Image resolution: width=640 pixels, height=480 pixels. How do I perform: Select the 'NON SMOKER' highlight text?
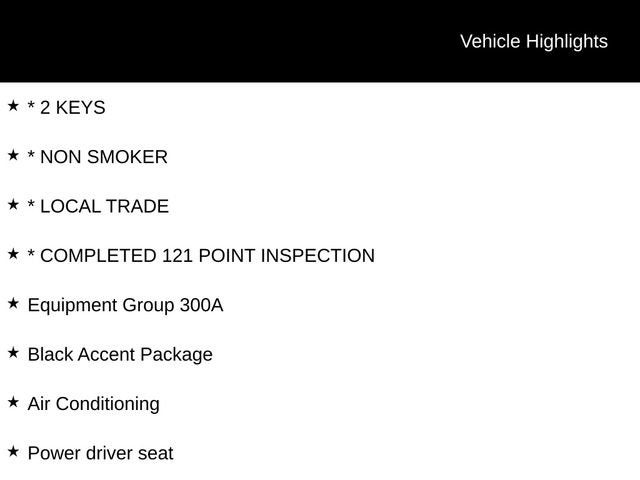pos(104,157)
